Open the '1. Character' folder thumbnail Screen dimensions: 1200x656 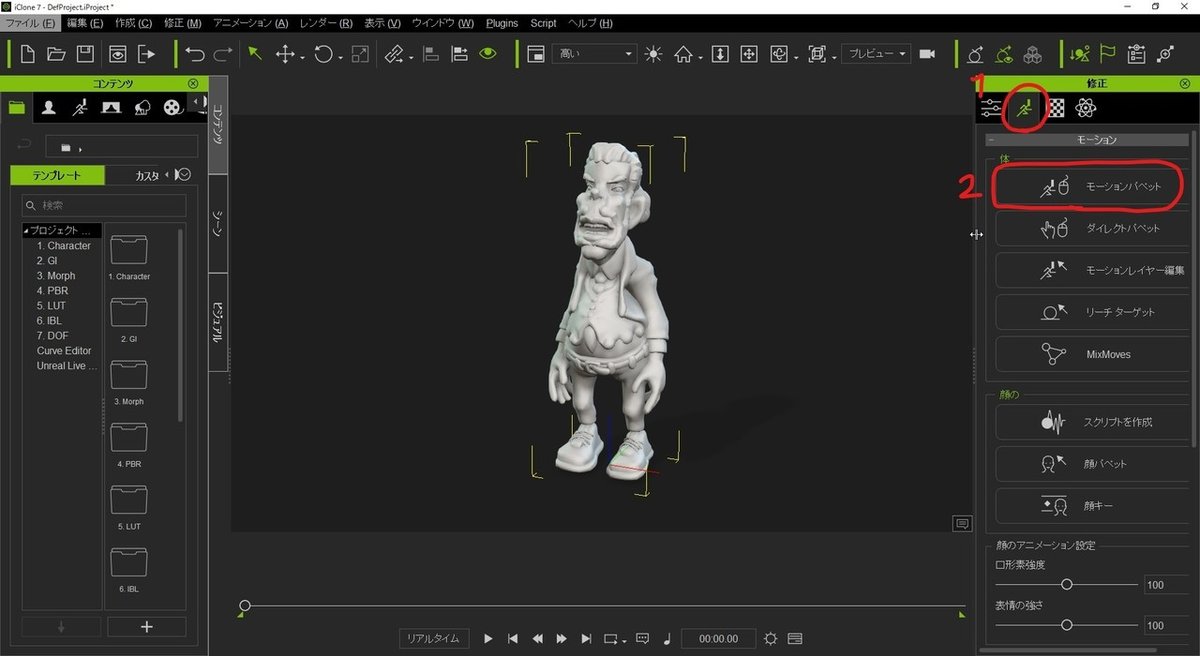click(129, 250)
